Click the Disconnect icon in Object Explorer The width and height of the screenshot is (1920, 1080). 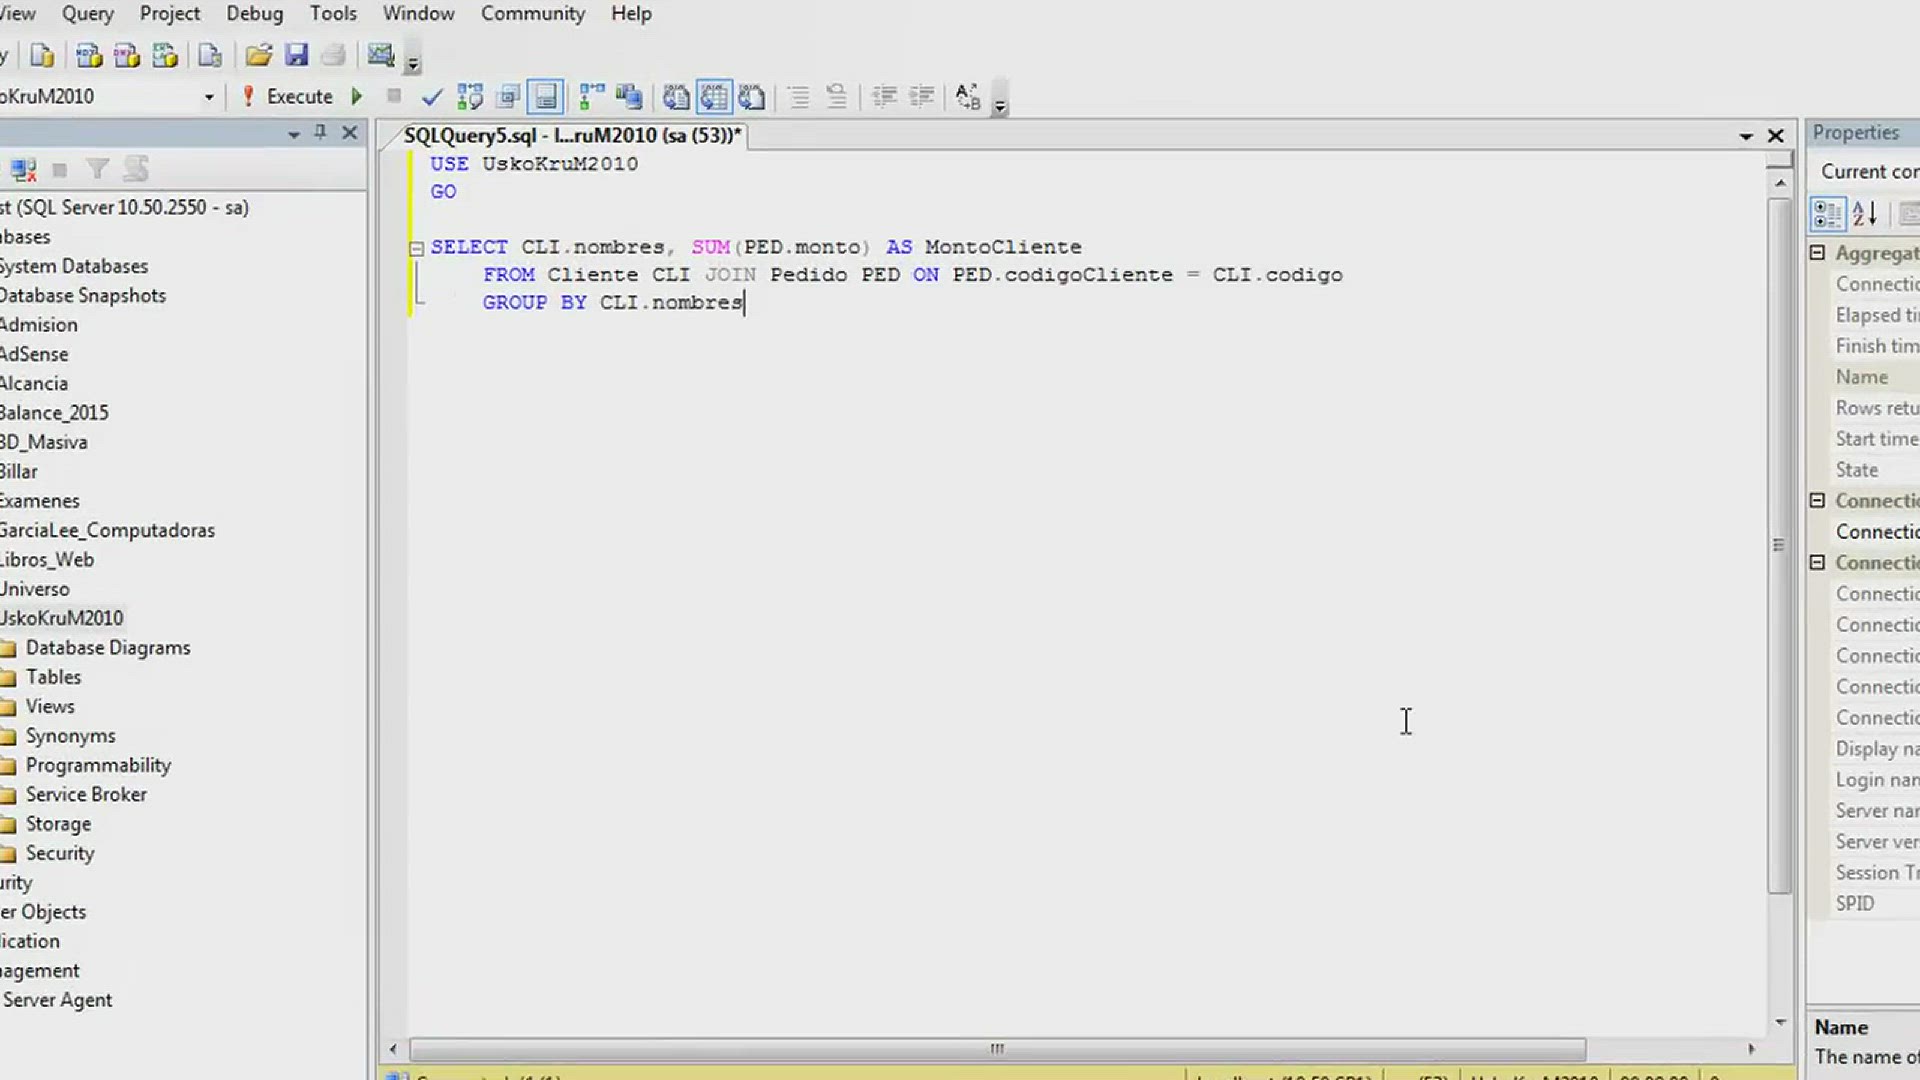[24, 169]
